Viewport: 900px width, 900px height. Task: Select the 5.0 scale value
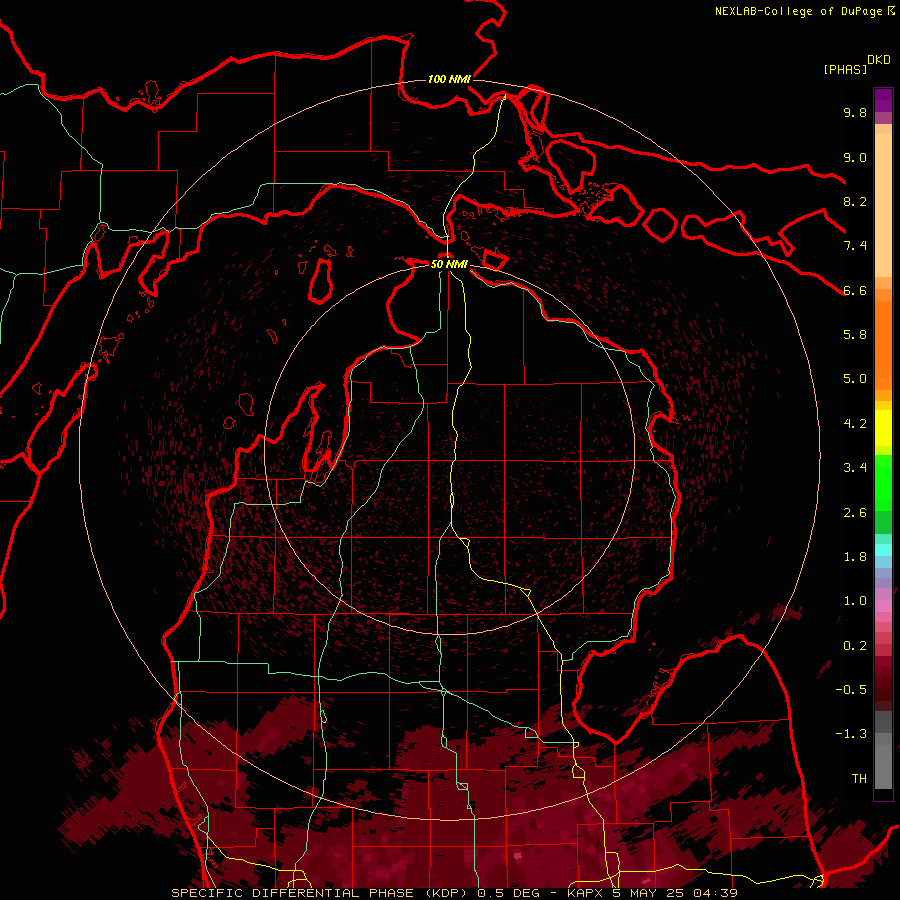pyautogui.click(x=855, y=379)
